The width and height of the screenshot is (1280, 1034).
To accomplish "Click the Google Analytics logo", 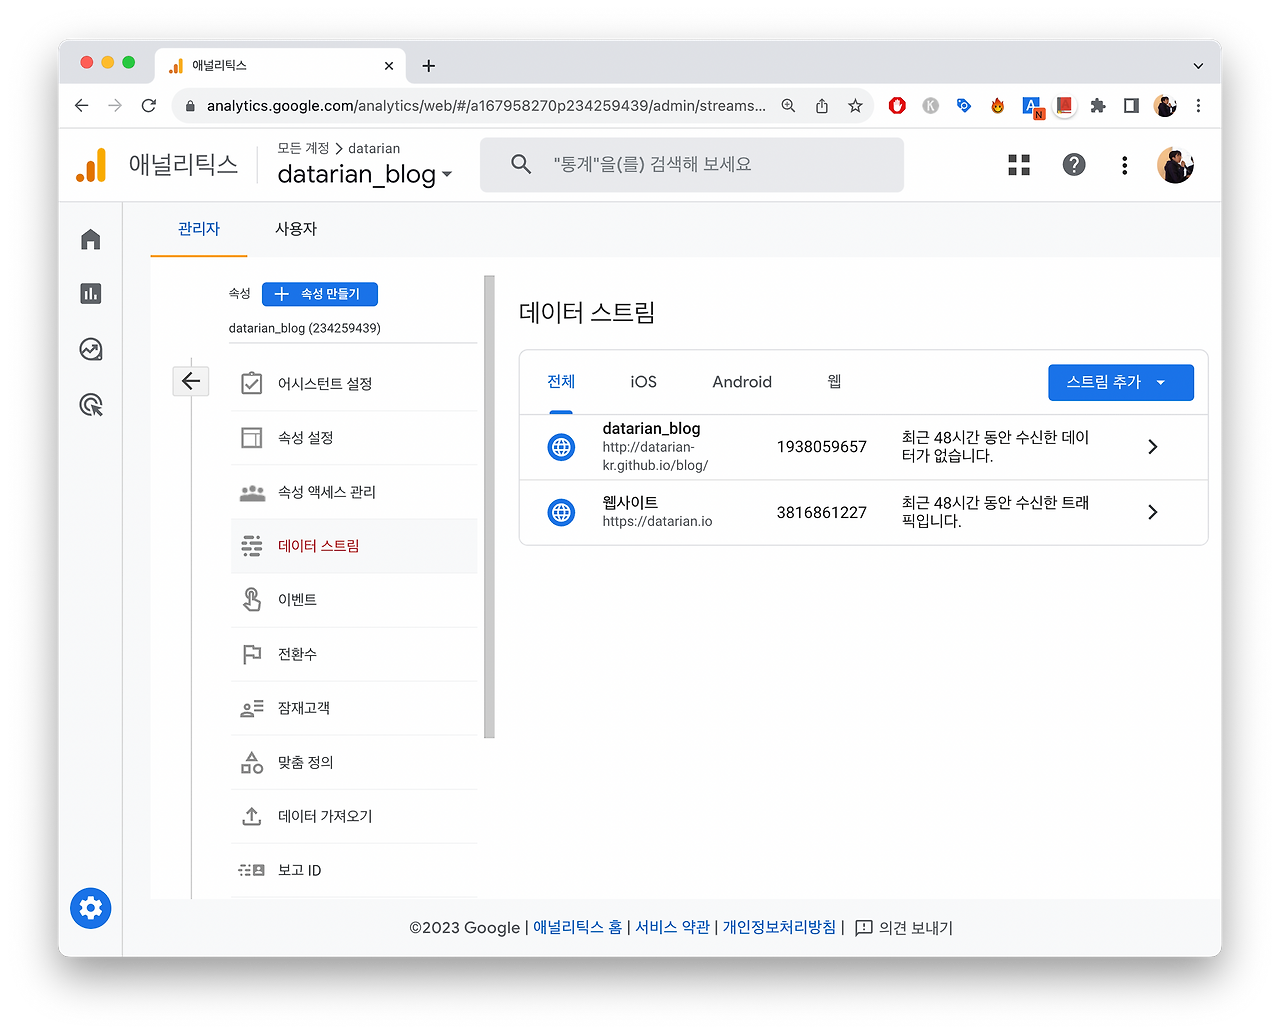I will point(91,165).
